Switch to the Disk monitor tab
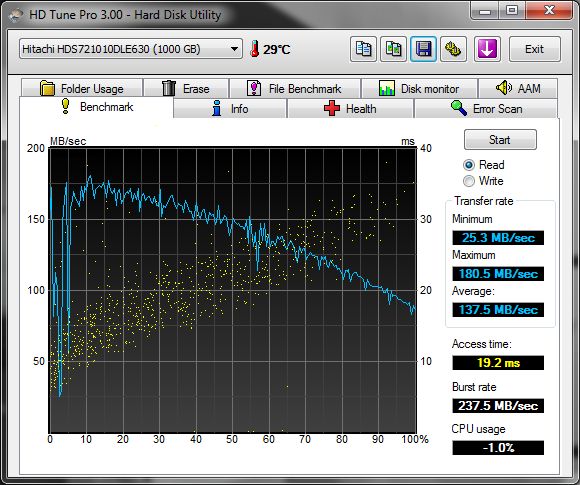 [419, 88]
